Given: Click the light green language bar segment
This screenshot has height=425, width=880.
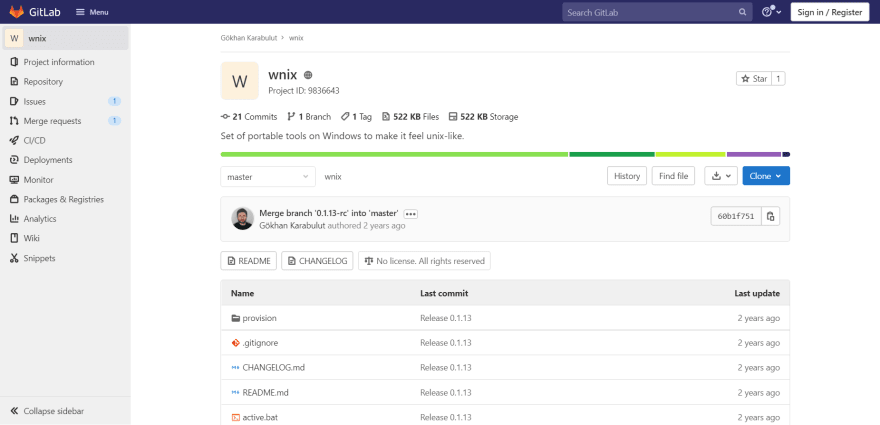Looking at the screenshot, I should tap(395, 154).
